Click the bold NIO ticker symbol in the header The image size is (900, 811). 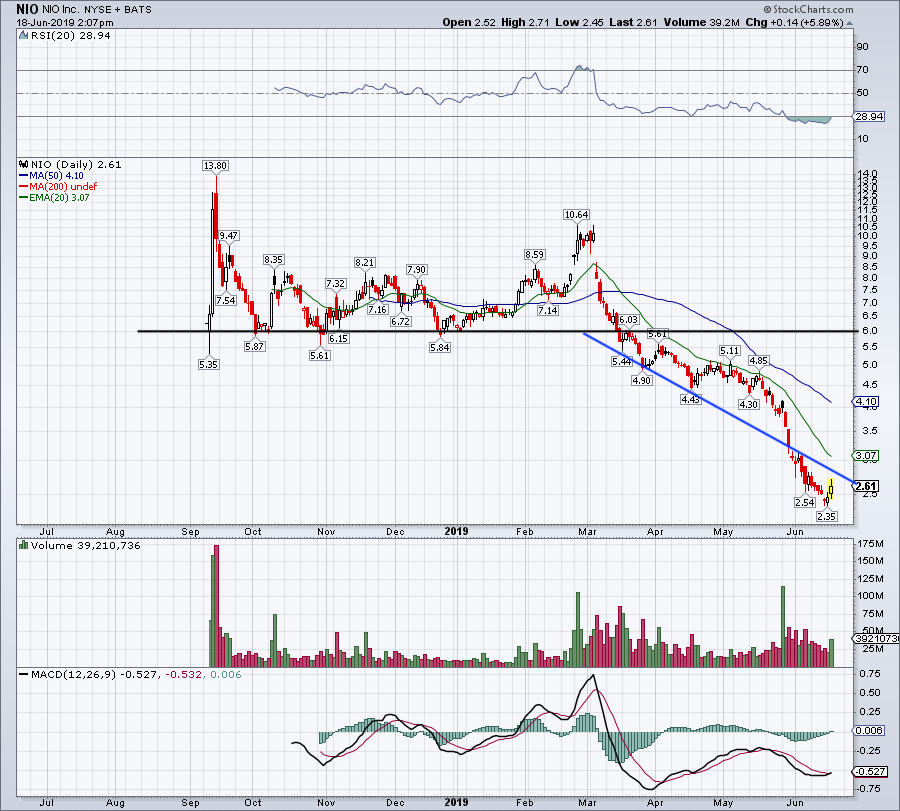click(x=28, y=9)
